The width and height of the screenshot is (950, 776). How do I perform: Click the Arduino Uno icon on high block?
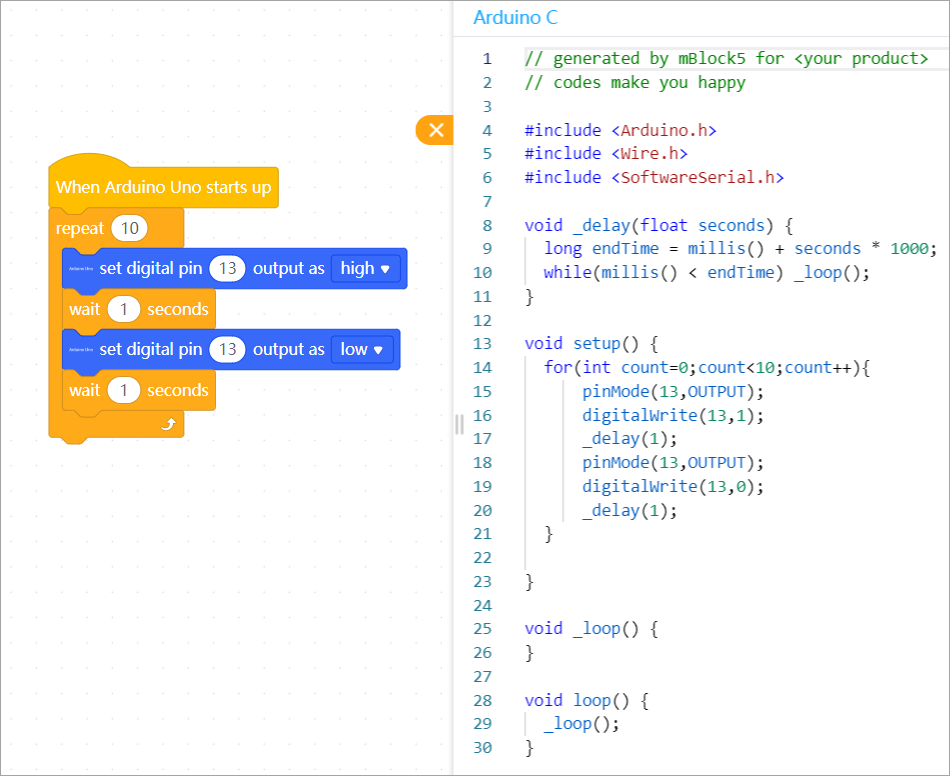coord(81,269)
